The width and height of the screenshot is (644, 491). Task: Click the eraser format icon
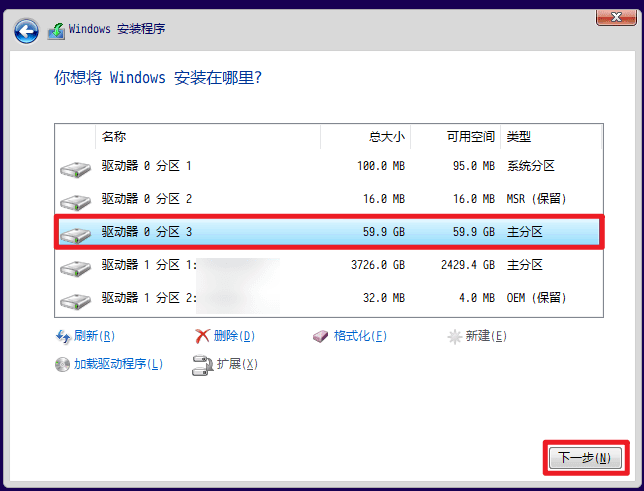(321, 337)
